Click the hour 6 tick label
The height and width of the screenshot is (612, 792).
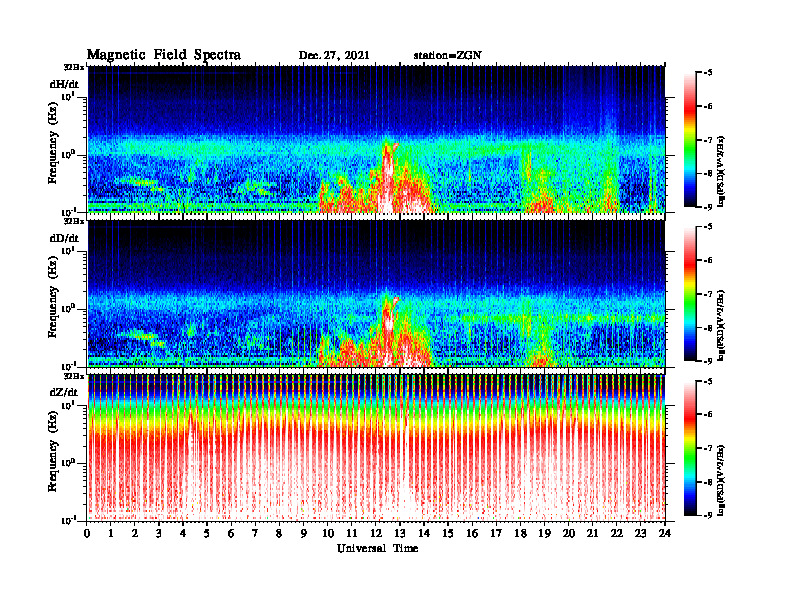231,533
